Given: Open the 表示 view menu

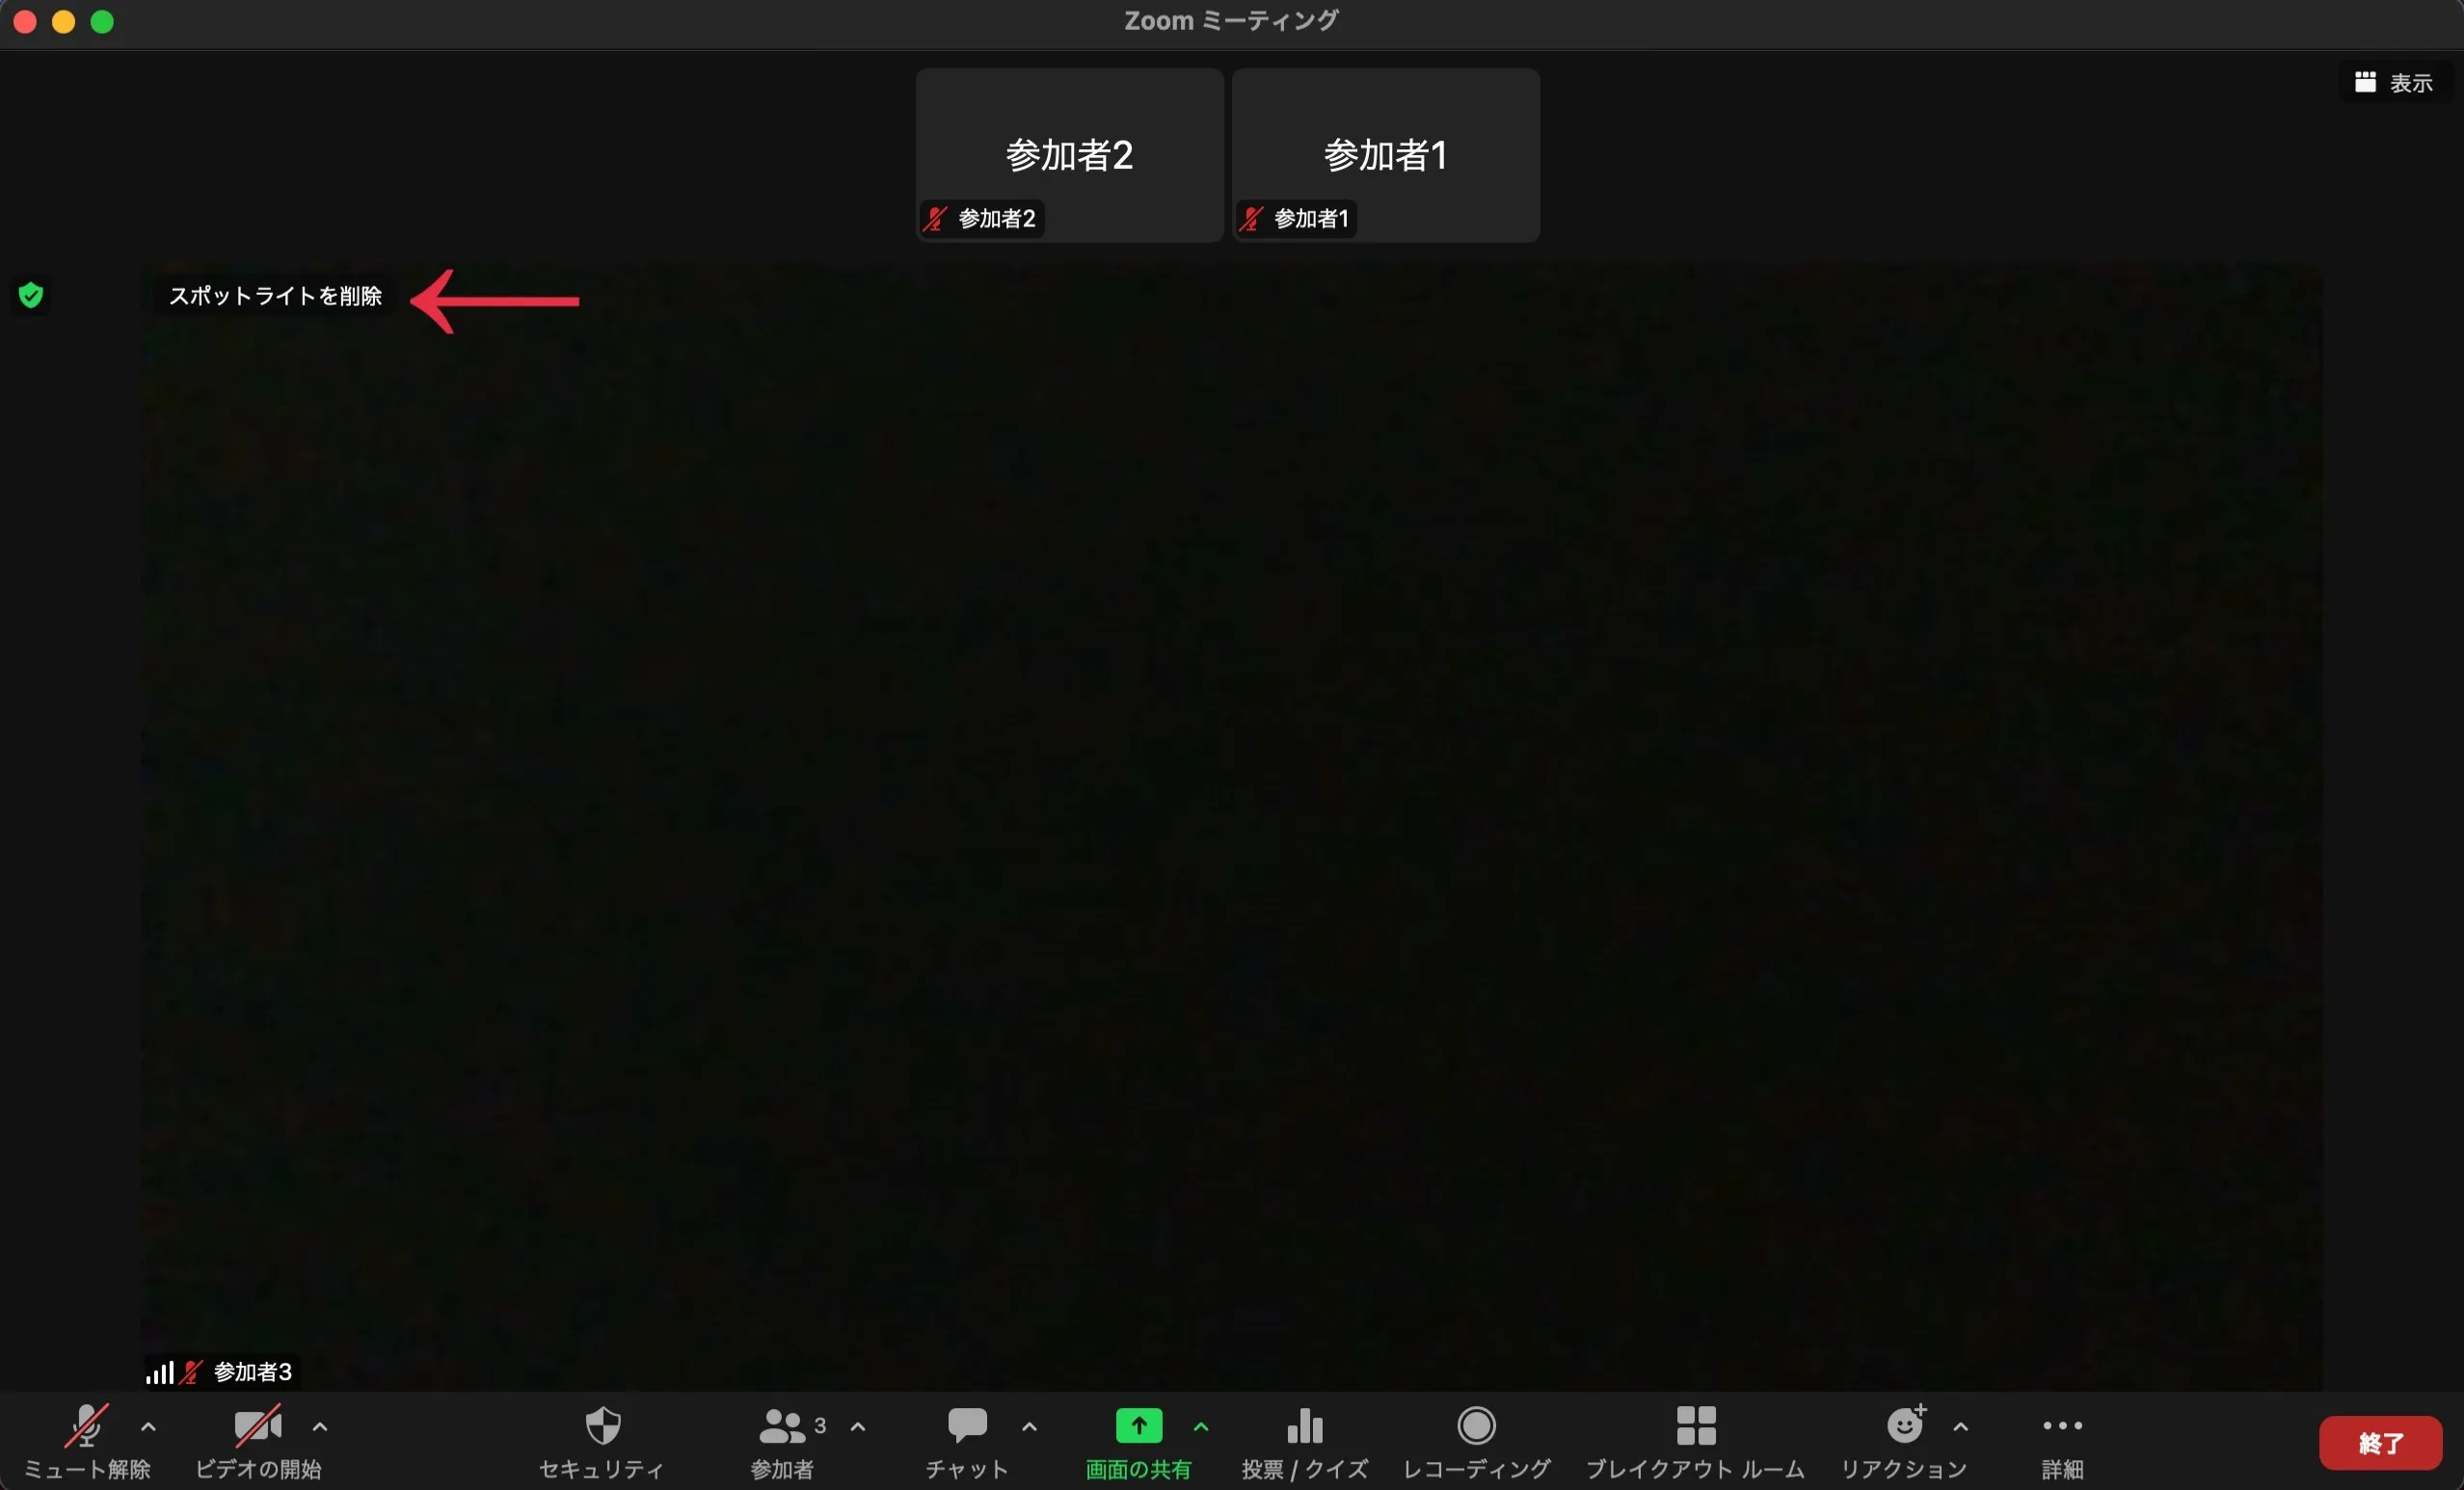Looking at the screenshot, I should tap(2395, 83).
